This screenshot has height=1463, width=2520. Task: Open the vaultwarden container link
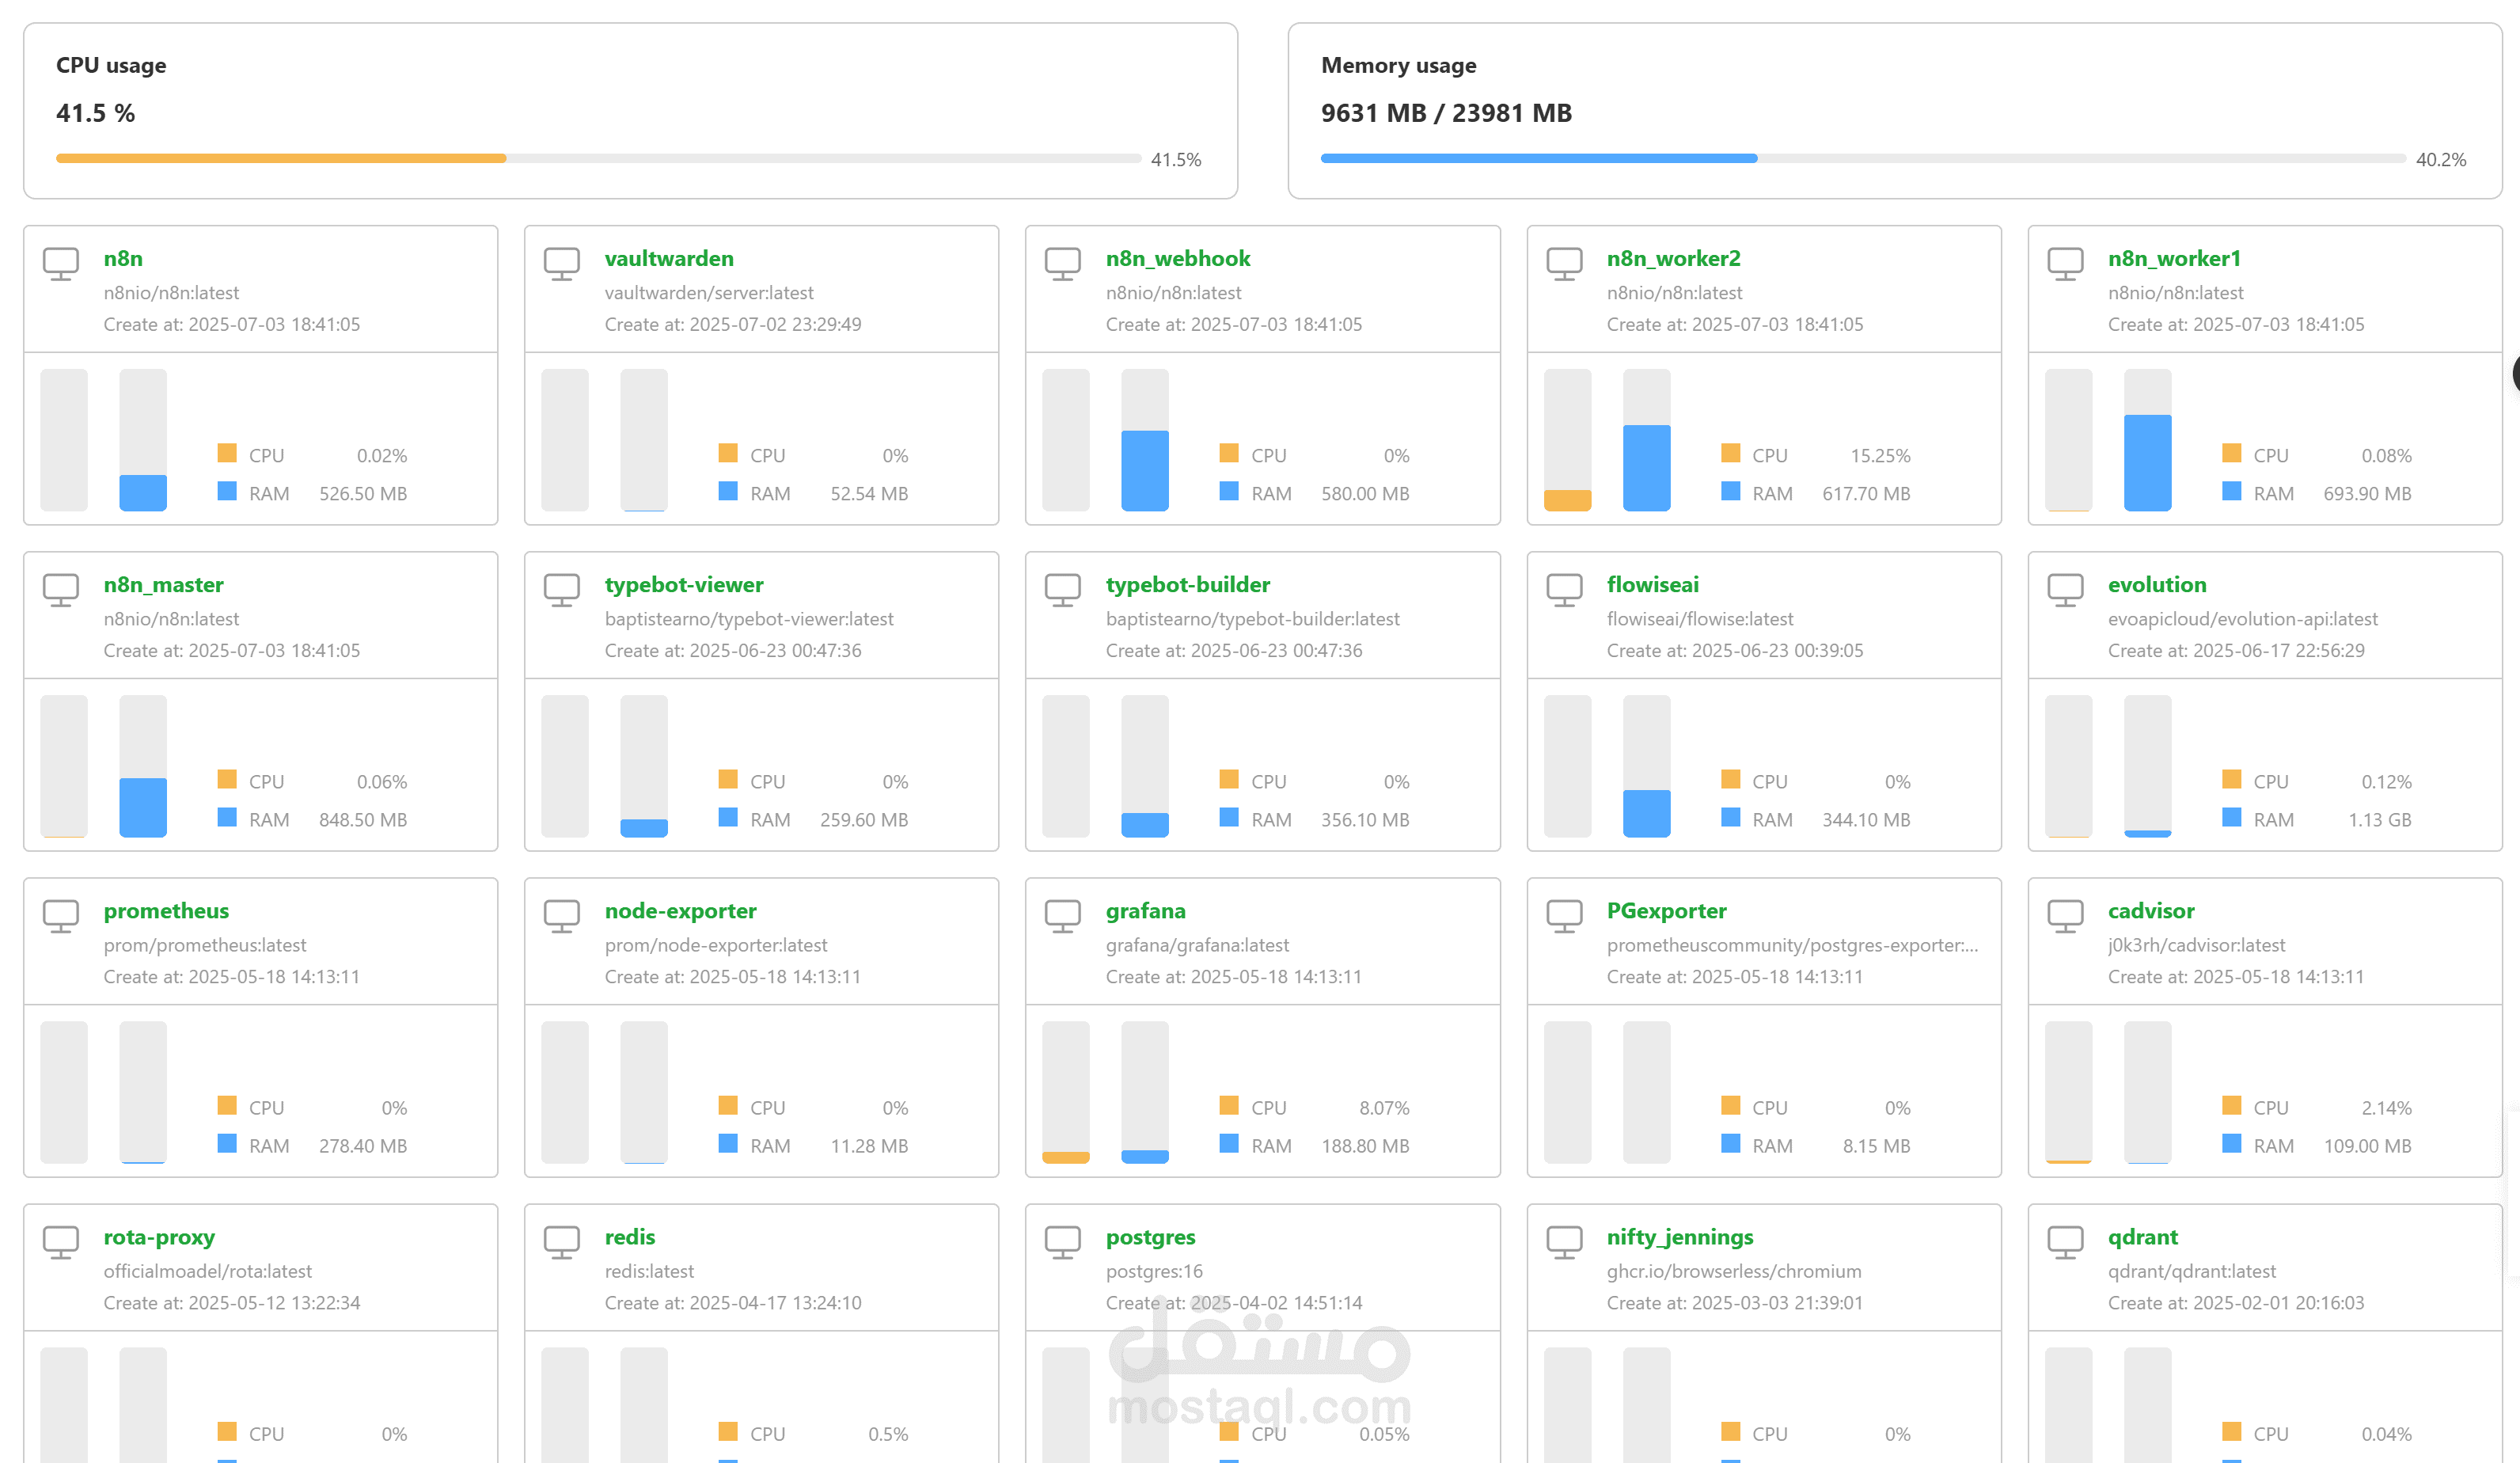[669, 258]
